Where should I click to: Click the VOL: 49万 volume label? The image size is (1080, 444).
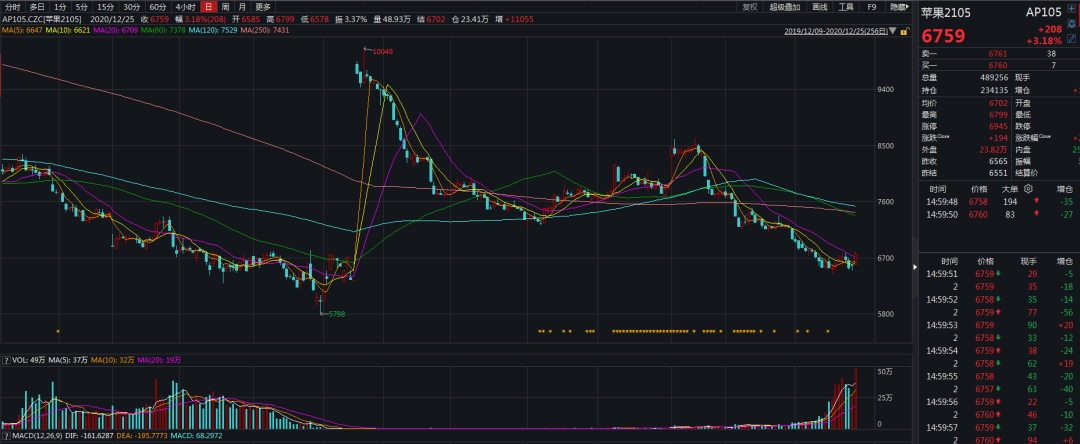tap(28, 360)
